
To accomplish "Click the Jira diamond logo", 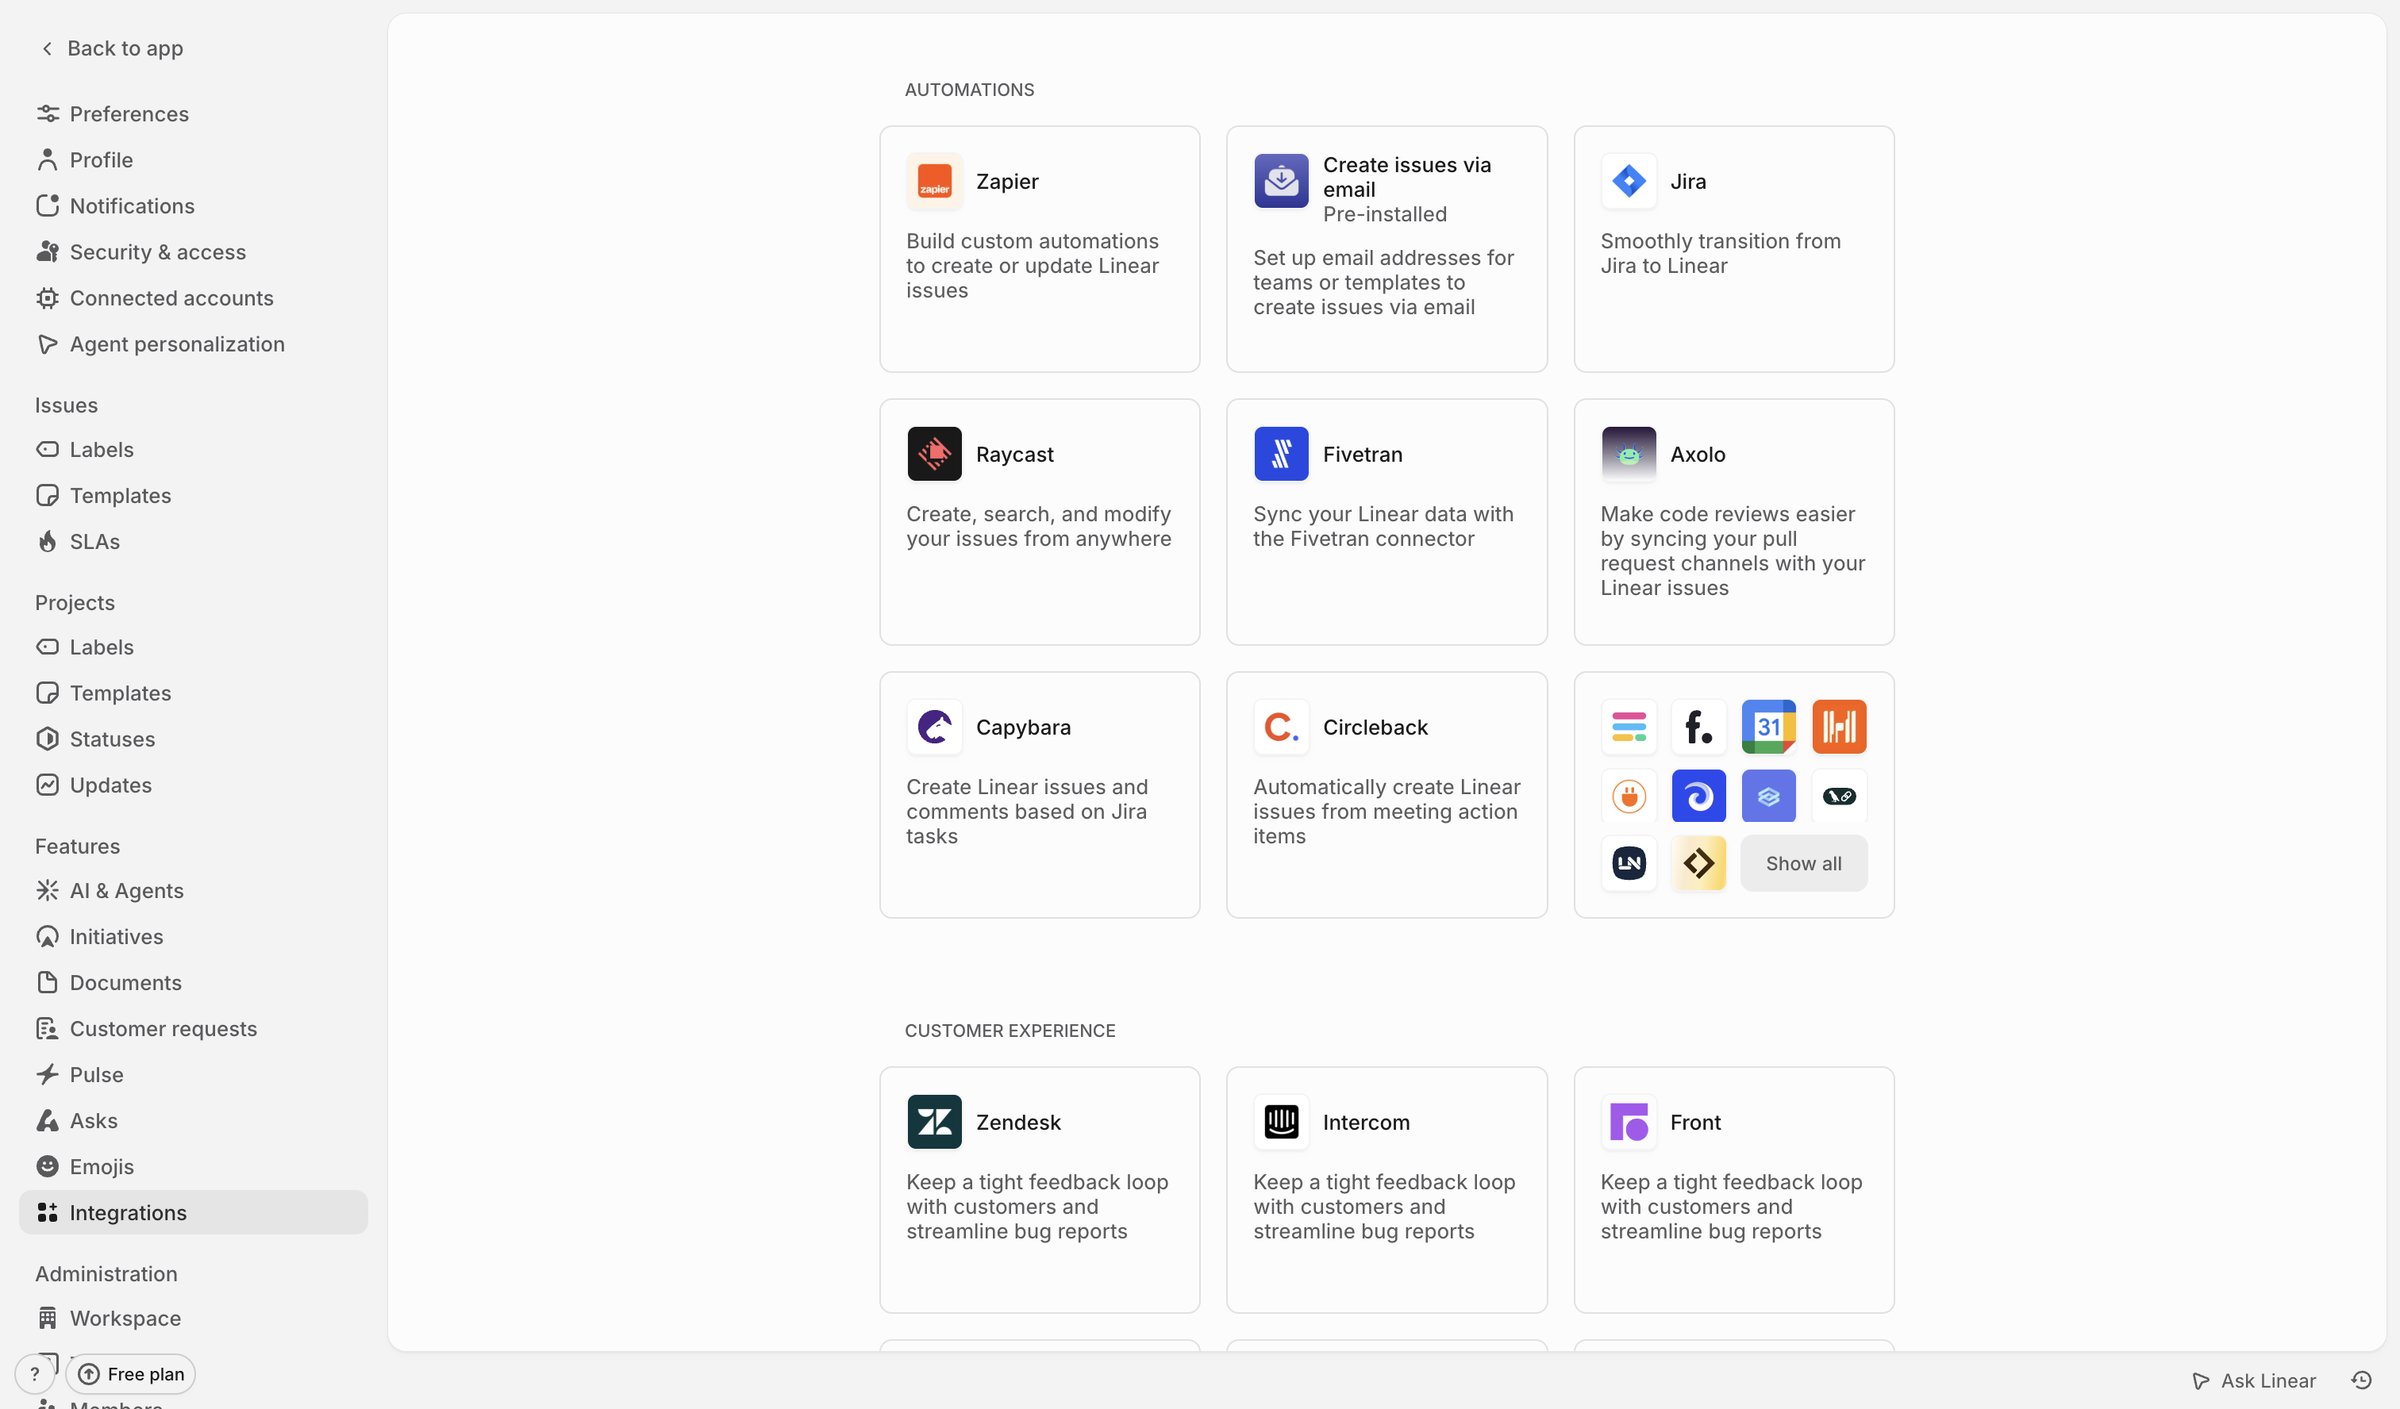I will pyautogui.click(x=1628, y=181).
